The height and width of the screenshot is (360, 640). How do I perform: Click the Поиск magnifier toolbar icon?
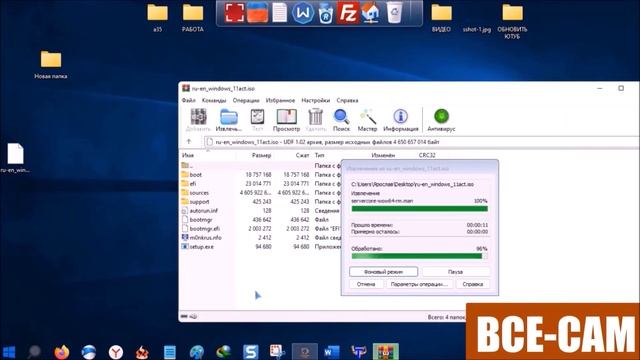341,120
